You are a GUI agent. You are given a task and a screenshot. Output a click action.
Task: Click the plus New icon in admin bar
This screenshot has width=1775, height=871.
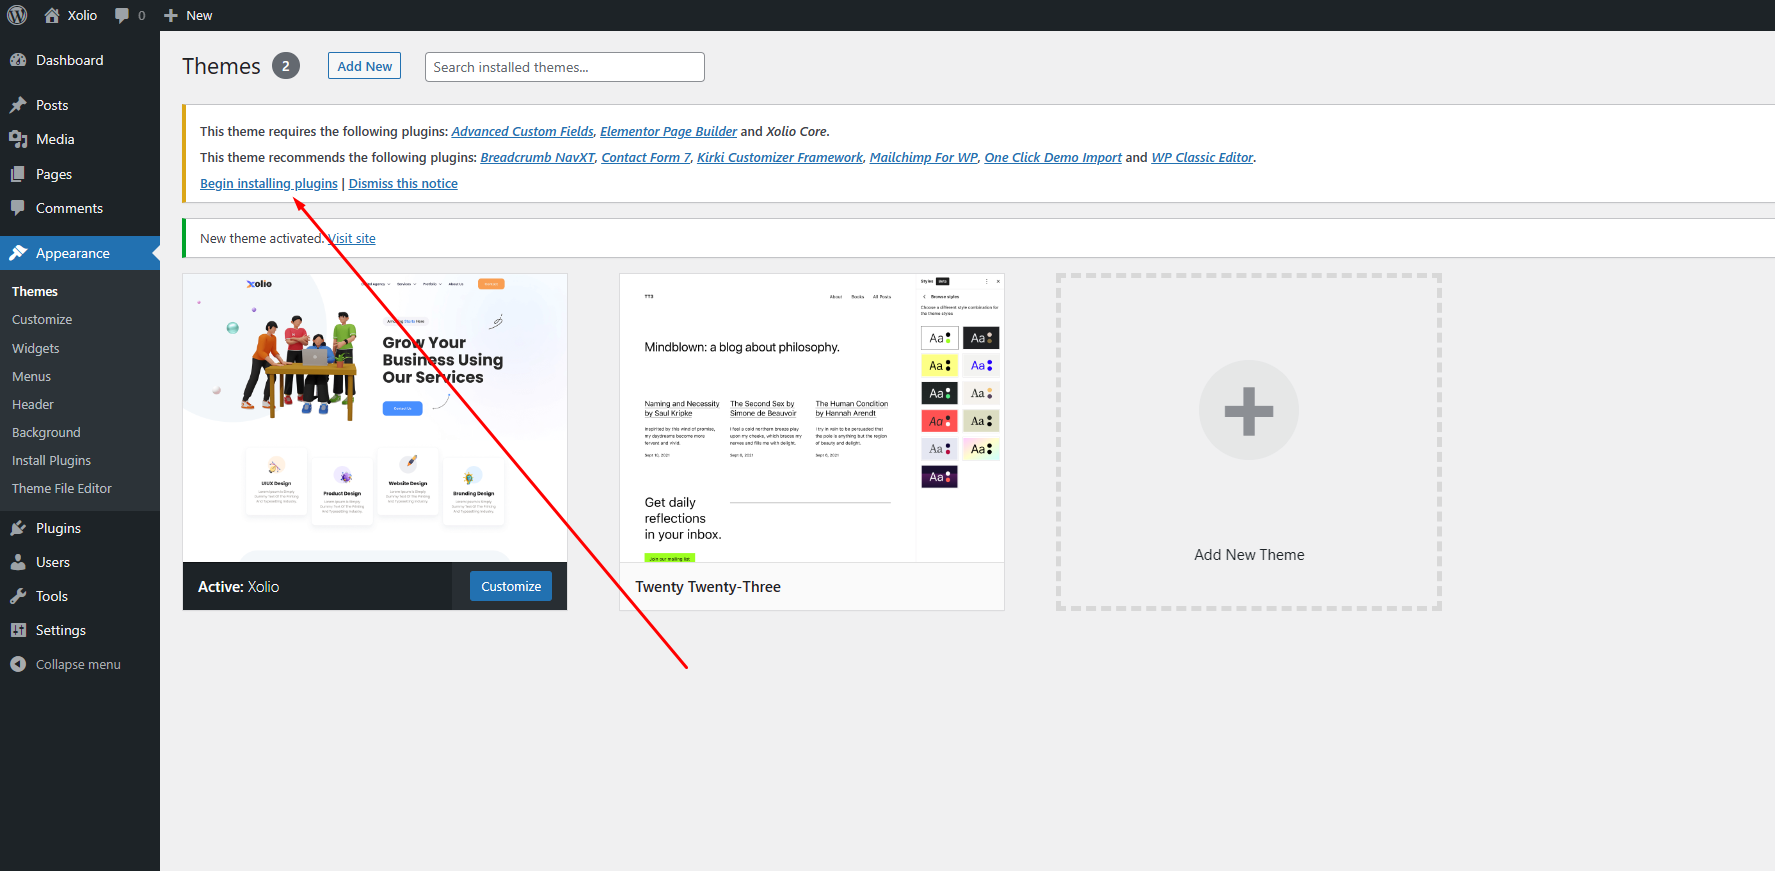click(x=171, y=15)
